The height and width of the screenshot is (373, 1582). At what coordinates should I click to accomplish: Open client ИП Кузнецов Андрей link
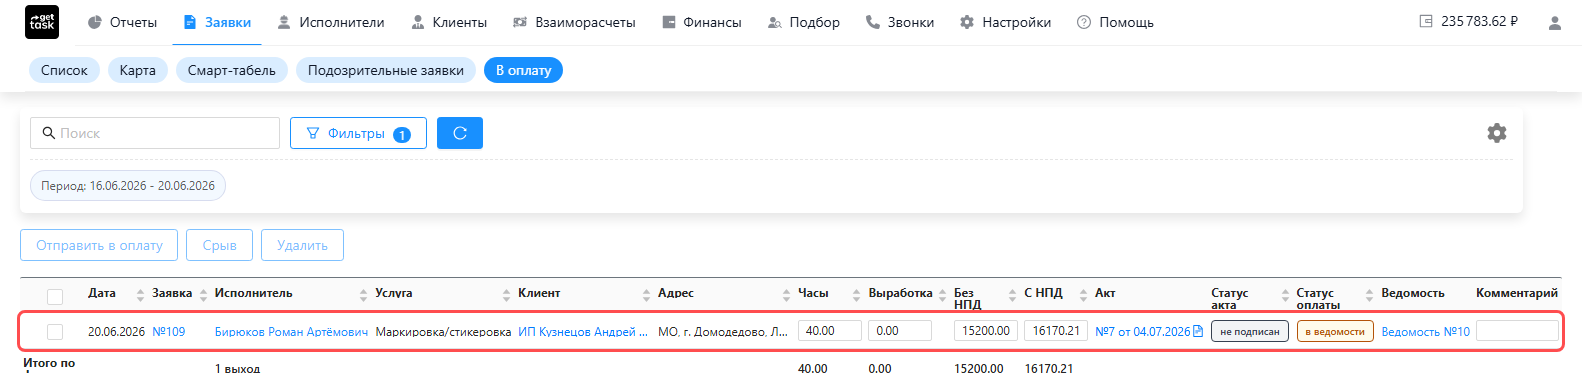582,332
